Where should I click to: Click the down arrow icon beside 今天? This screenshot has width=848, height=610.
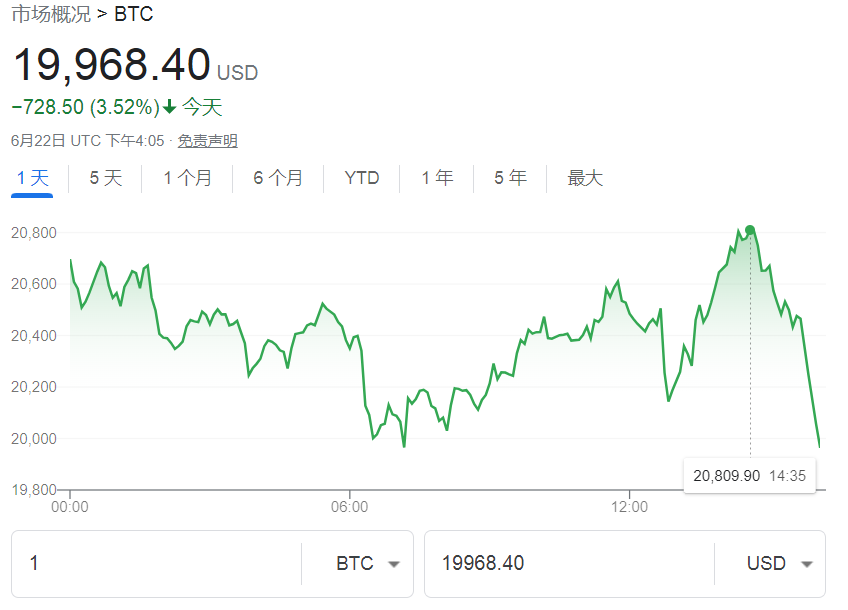tap(170, 107)
